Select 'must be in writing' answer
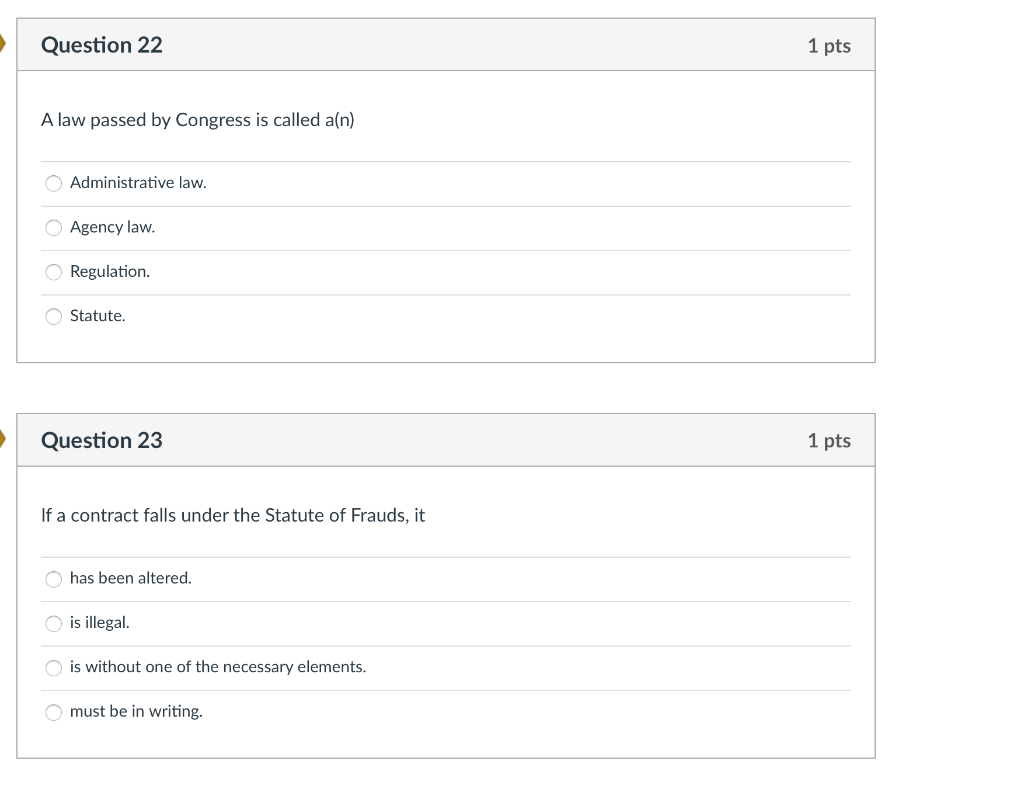 click(x=54, y=713)
